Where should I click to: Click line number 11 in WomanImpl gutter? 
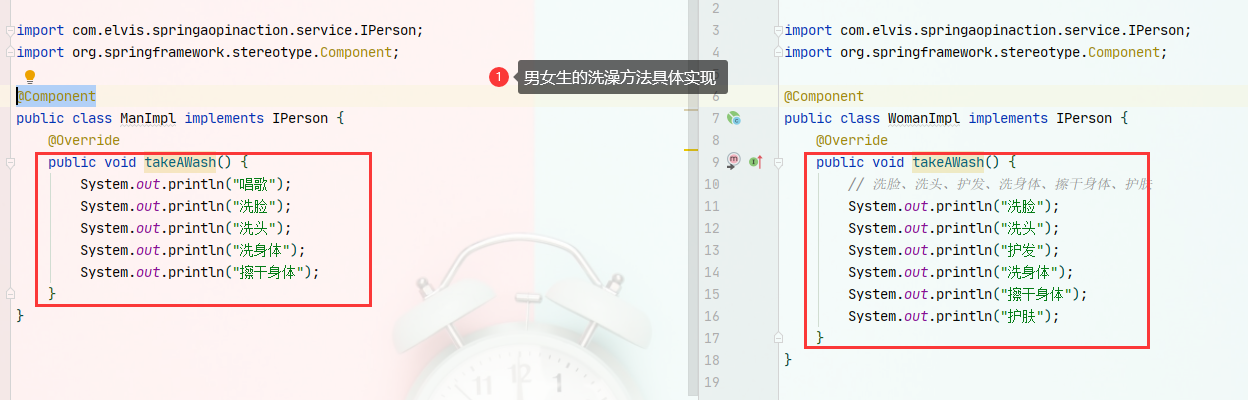point(711,206)
